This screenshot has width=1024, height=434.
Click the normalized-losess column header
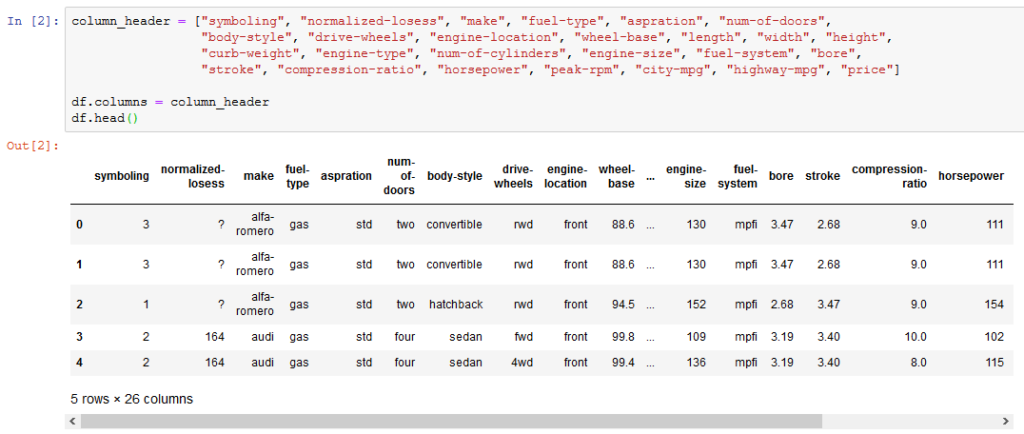click(193, 176)
